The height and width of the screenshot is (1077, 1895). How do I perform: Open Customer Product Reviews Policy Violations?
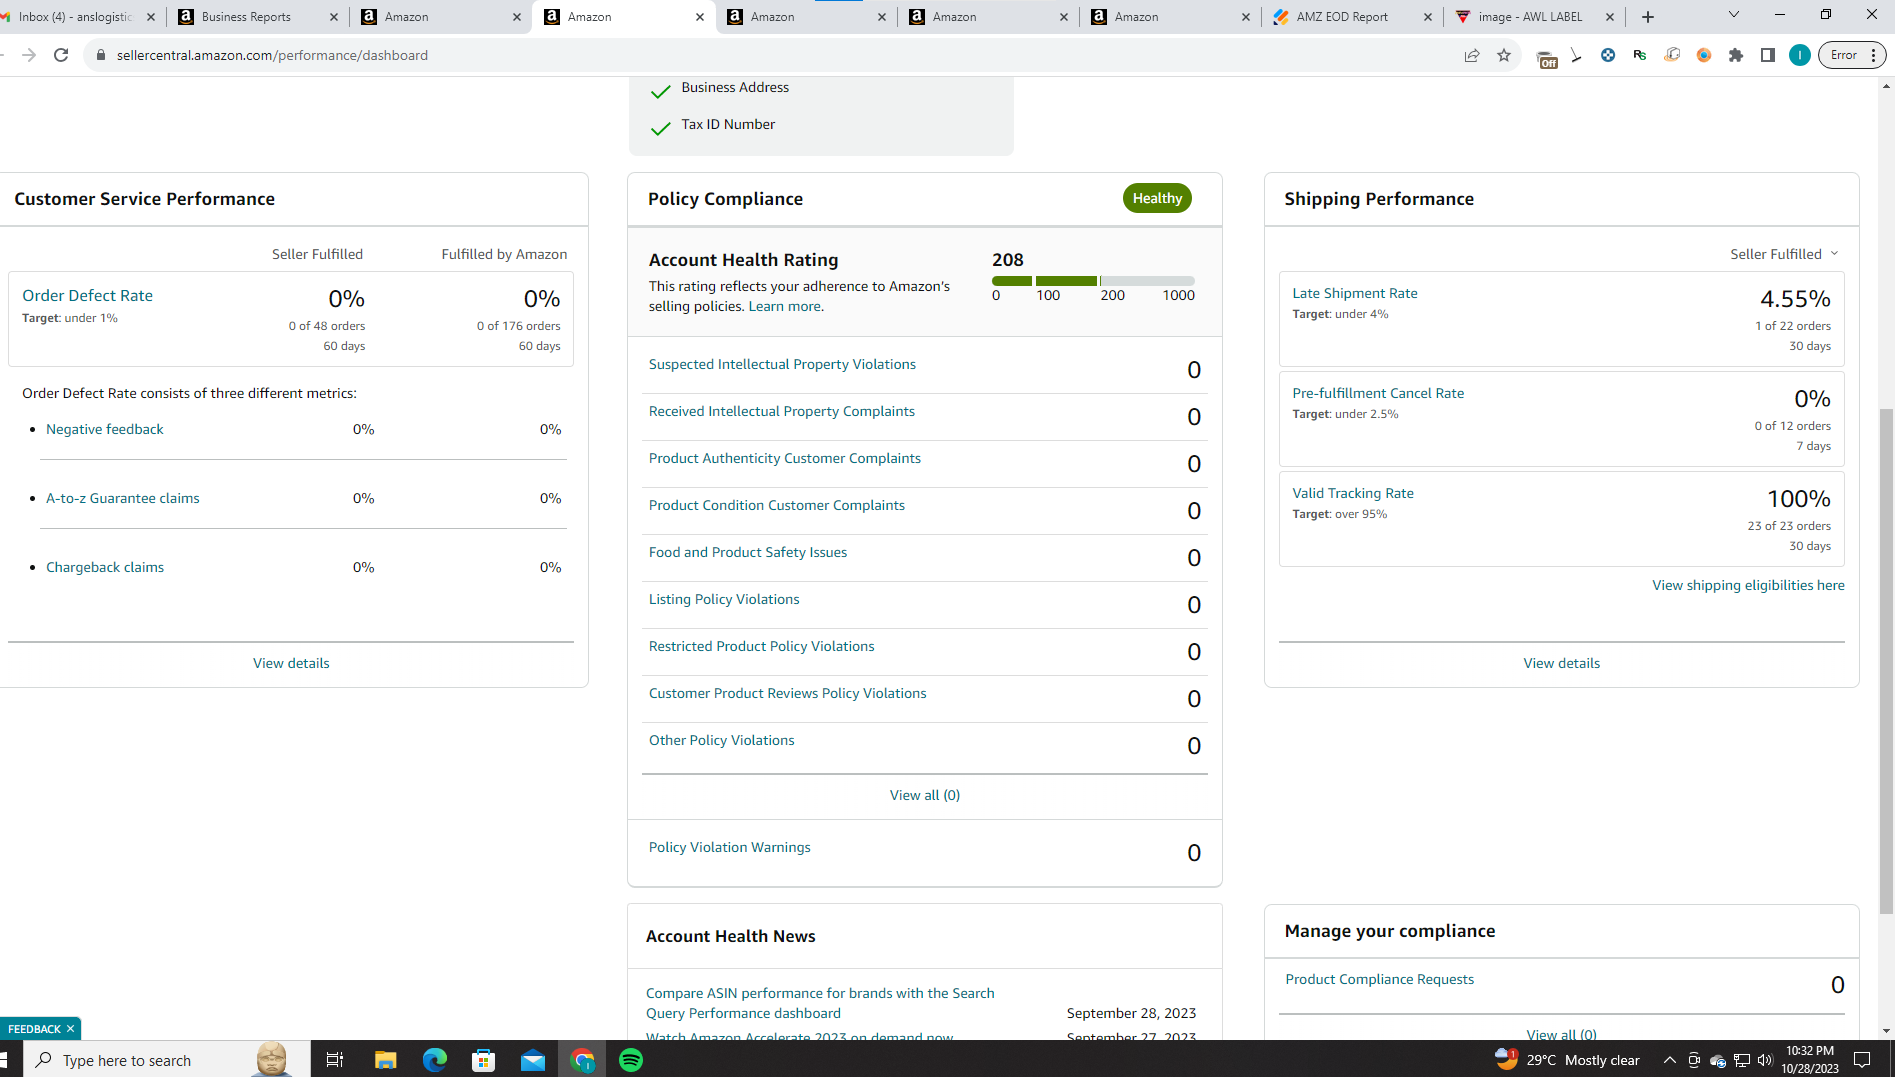pyautogui.click(x=787, y=693)
